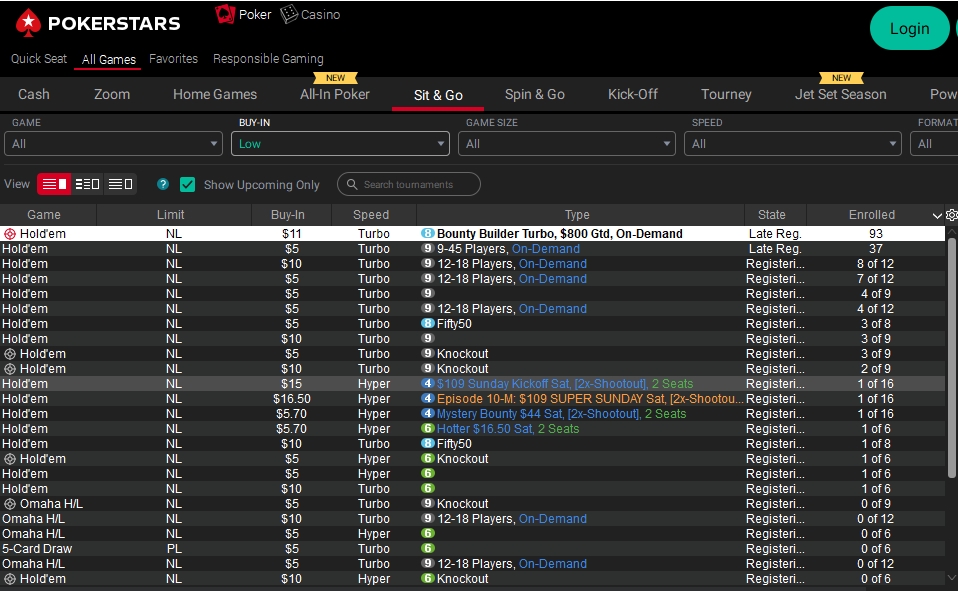Expand the Game filter dropdown
958x591 pixels.
(x=113, y=144)
